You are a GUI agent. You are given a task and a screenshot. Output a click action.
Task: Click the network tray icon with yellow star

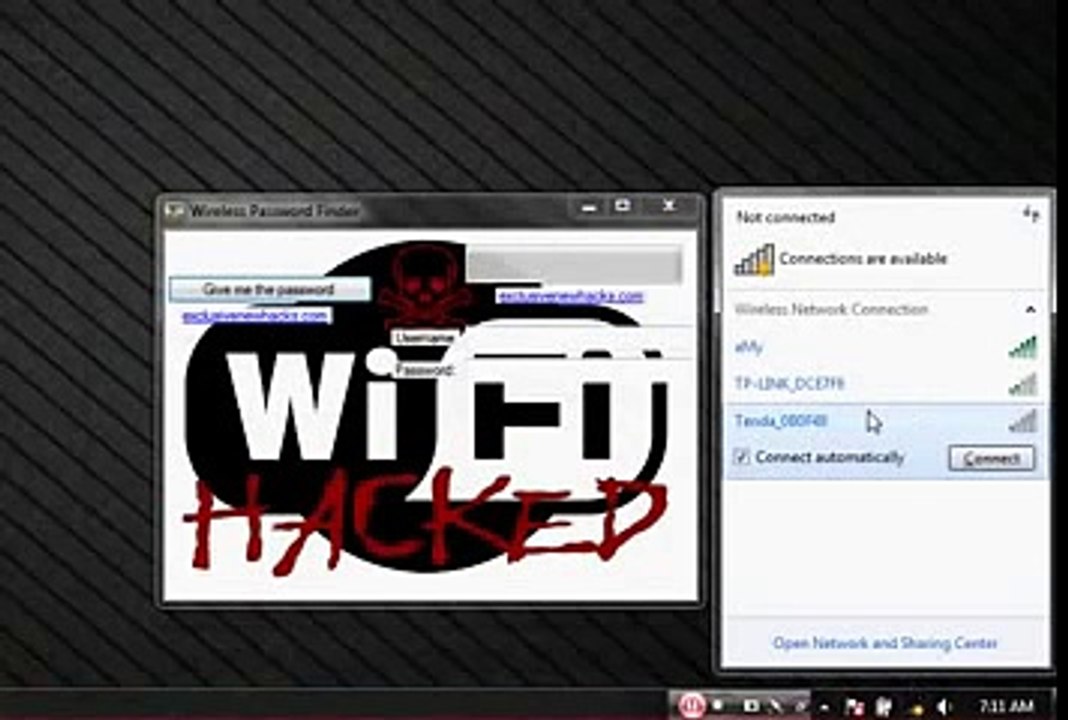click(x=917, y=708)
